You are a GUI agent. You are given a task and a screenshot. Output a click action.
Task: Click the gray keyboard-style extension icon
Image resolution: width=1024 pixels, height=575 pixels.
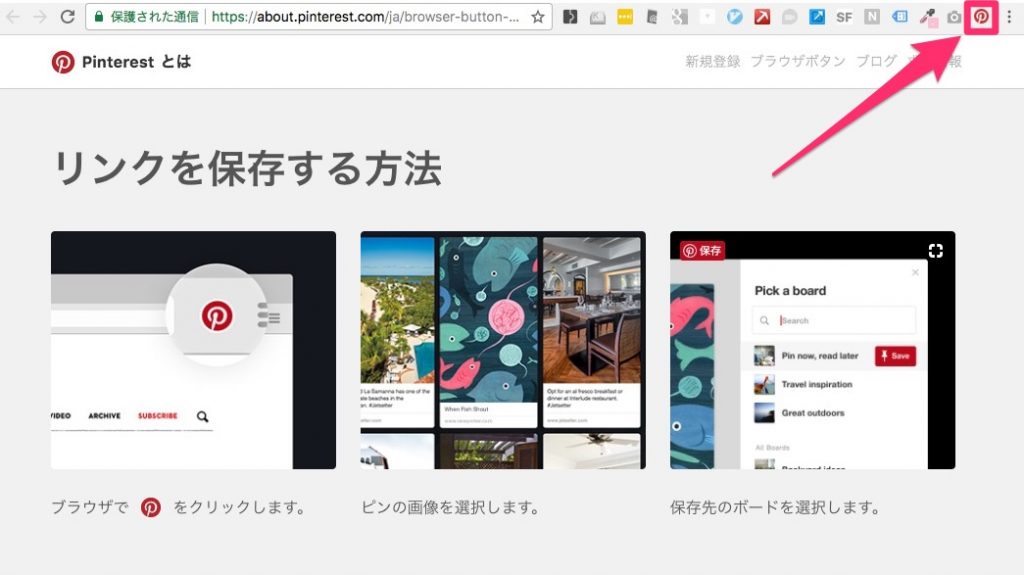point(598,18)
